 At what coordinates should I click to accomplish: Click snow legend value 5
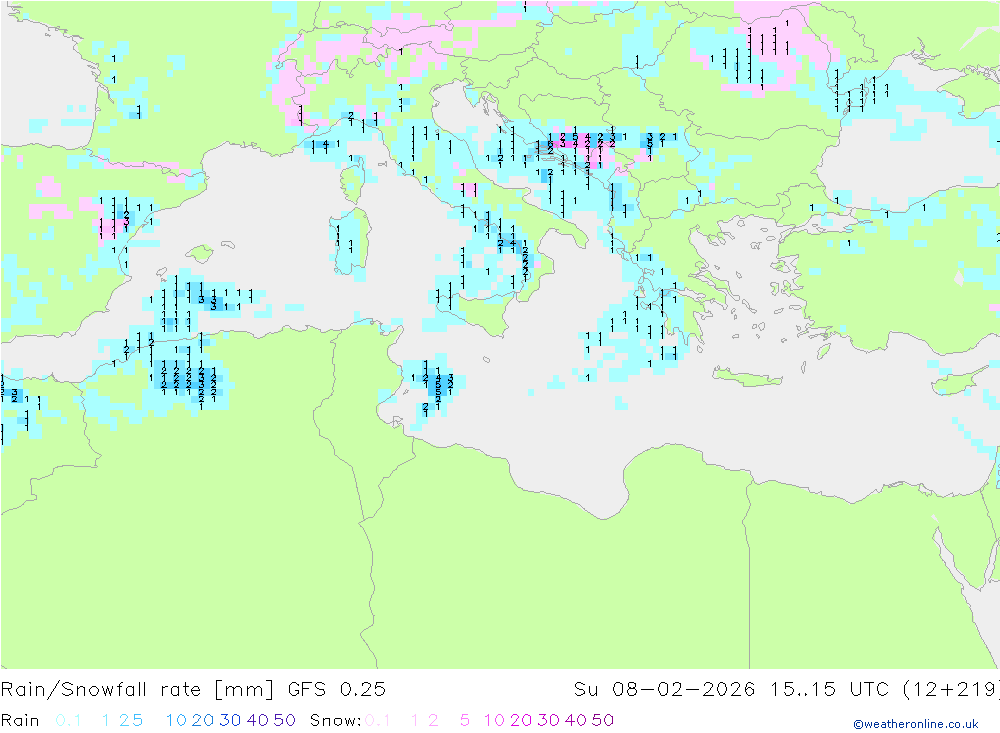coord(465,720)
